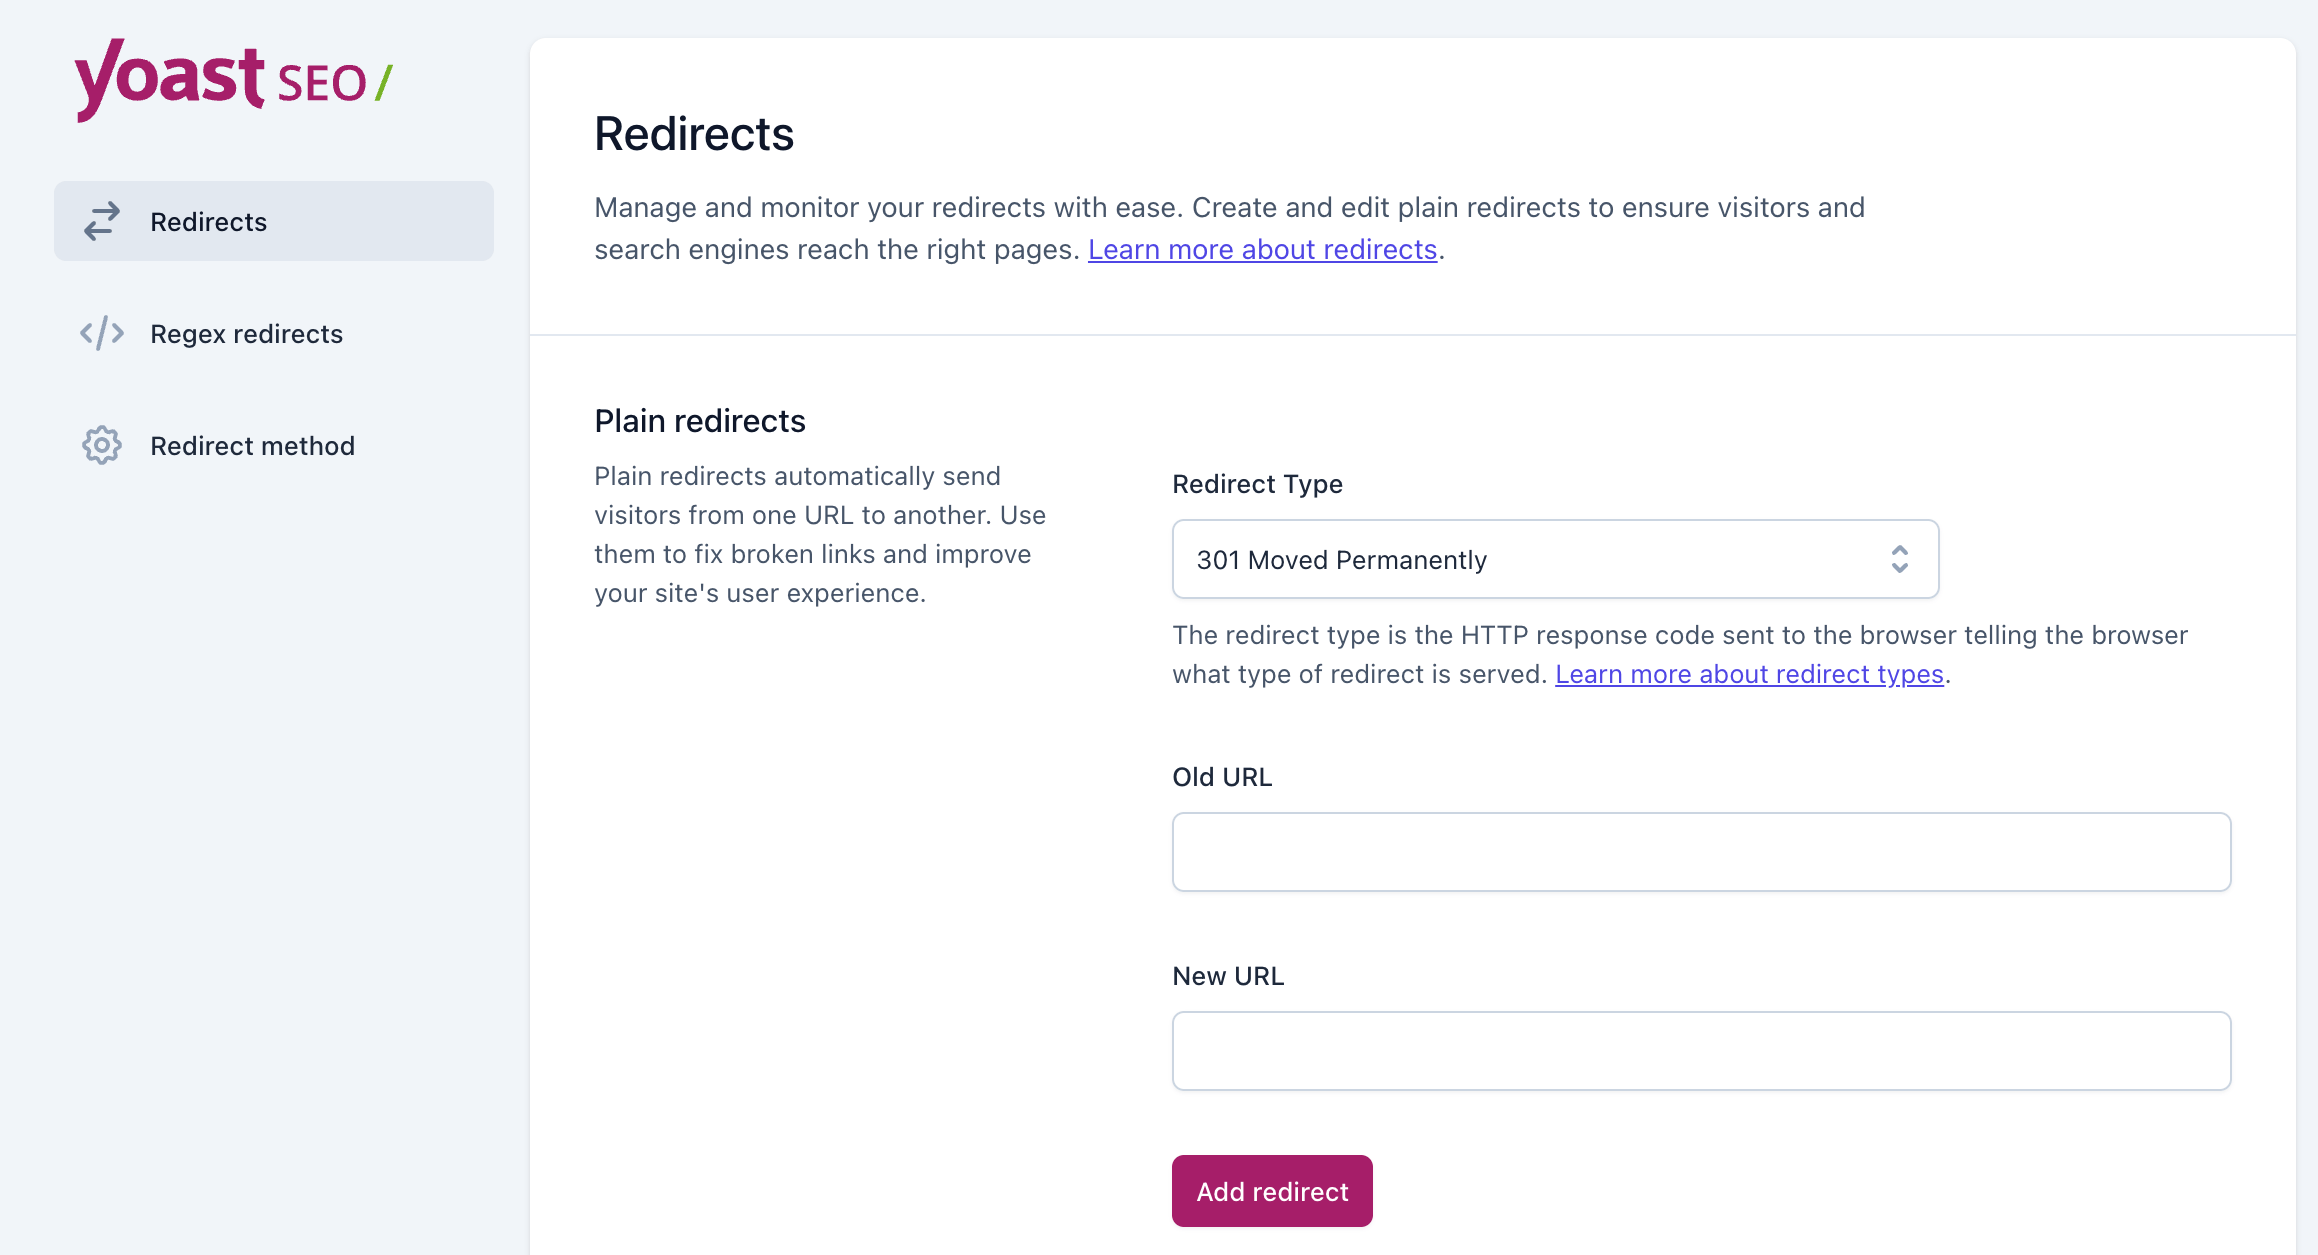
Task: Click the Regex redirects code icon
Action: click(x=102, y=333)
